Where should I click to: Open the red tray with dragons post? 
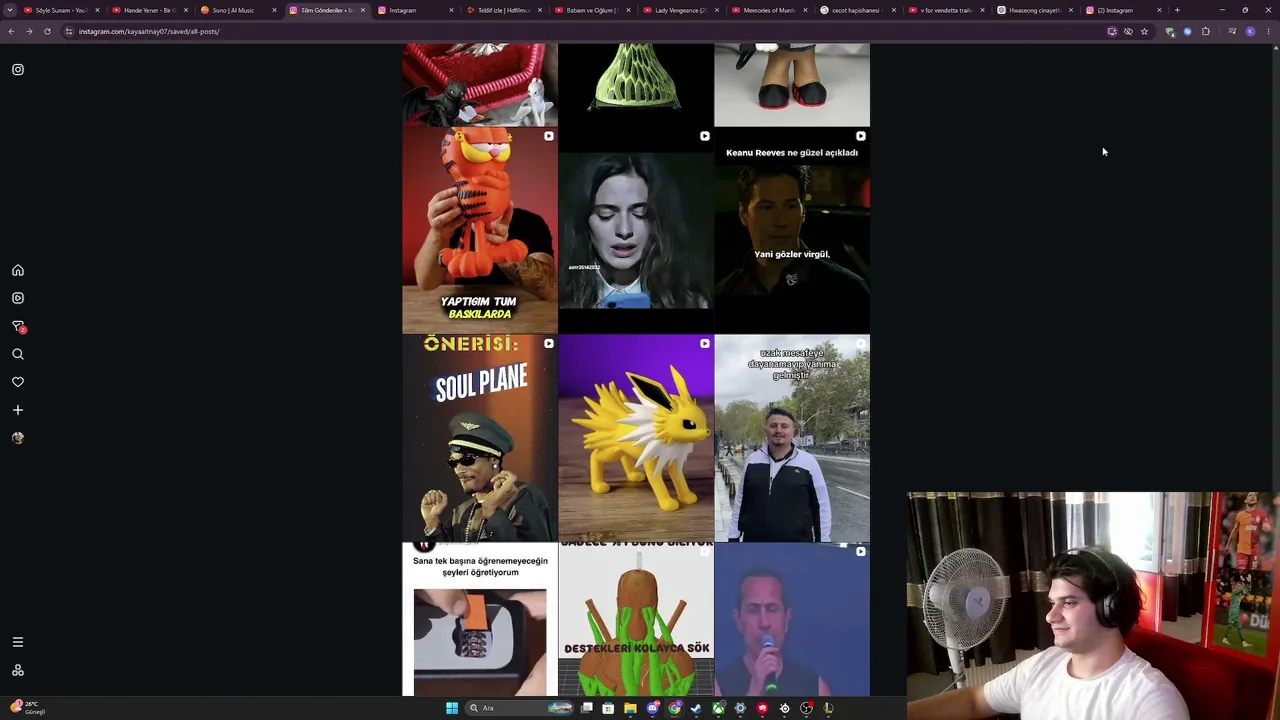(x=480, y=85)
